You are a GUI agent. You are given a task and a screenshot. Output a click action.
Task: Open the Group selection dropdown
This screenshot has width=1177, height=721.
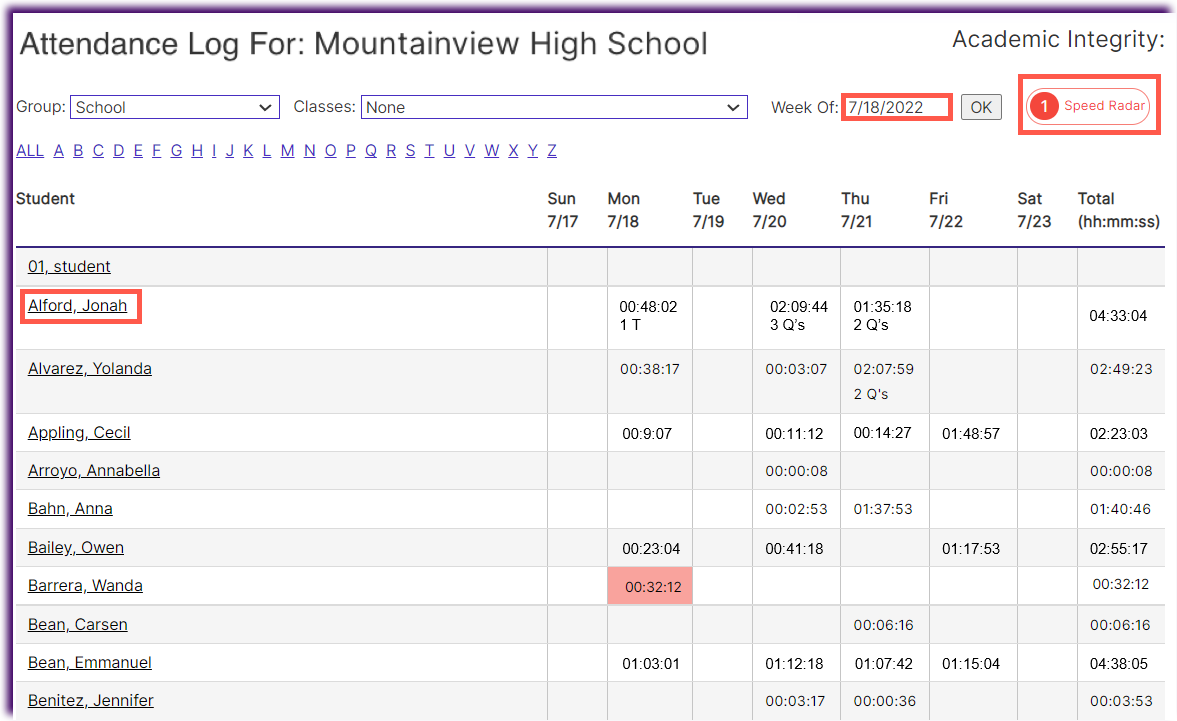click(x=174, y=107)
